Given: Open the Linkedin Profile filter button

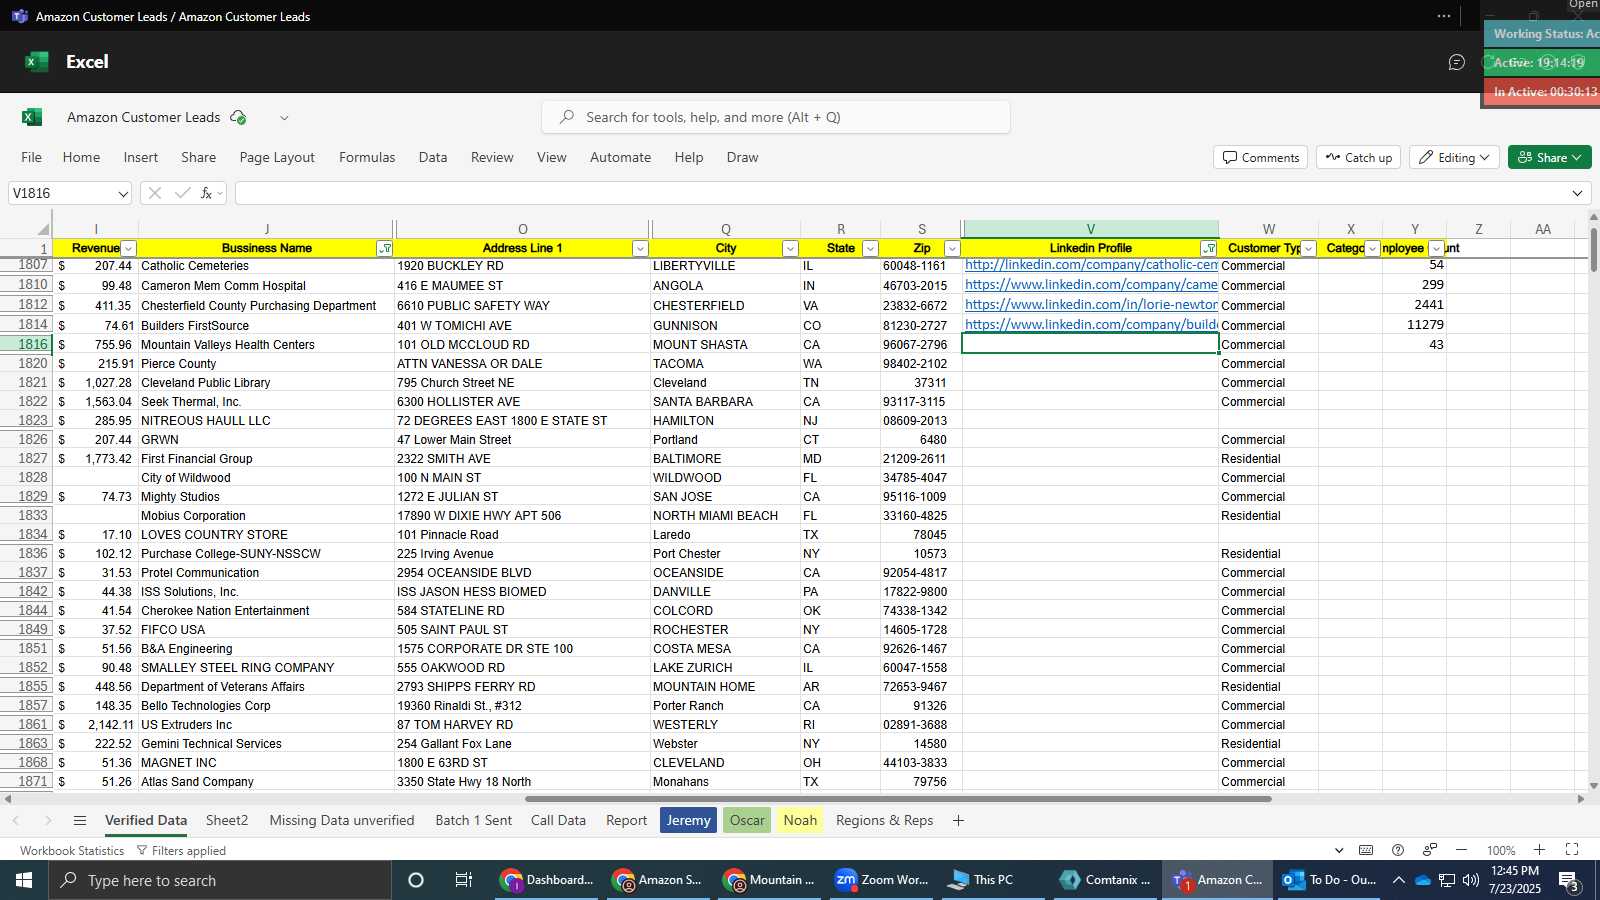Looking at the screenshot, I should tap(1208, 249).
